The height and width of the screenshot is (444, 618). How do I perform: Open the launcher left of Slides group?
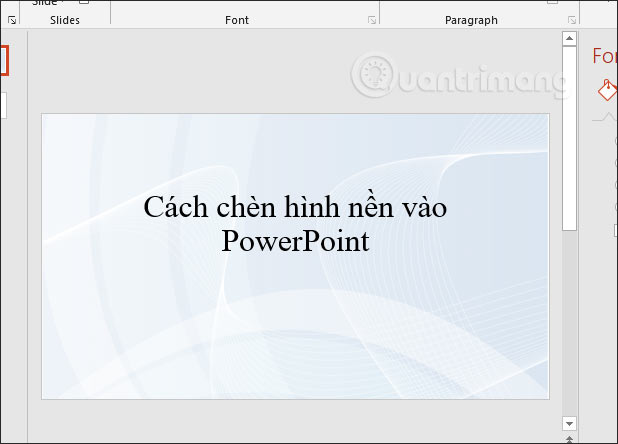(x=12, y=20)
